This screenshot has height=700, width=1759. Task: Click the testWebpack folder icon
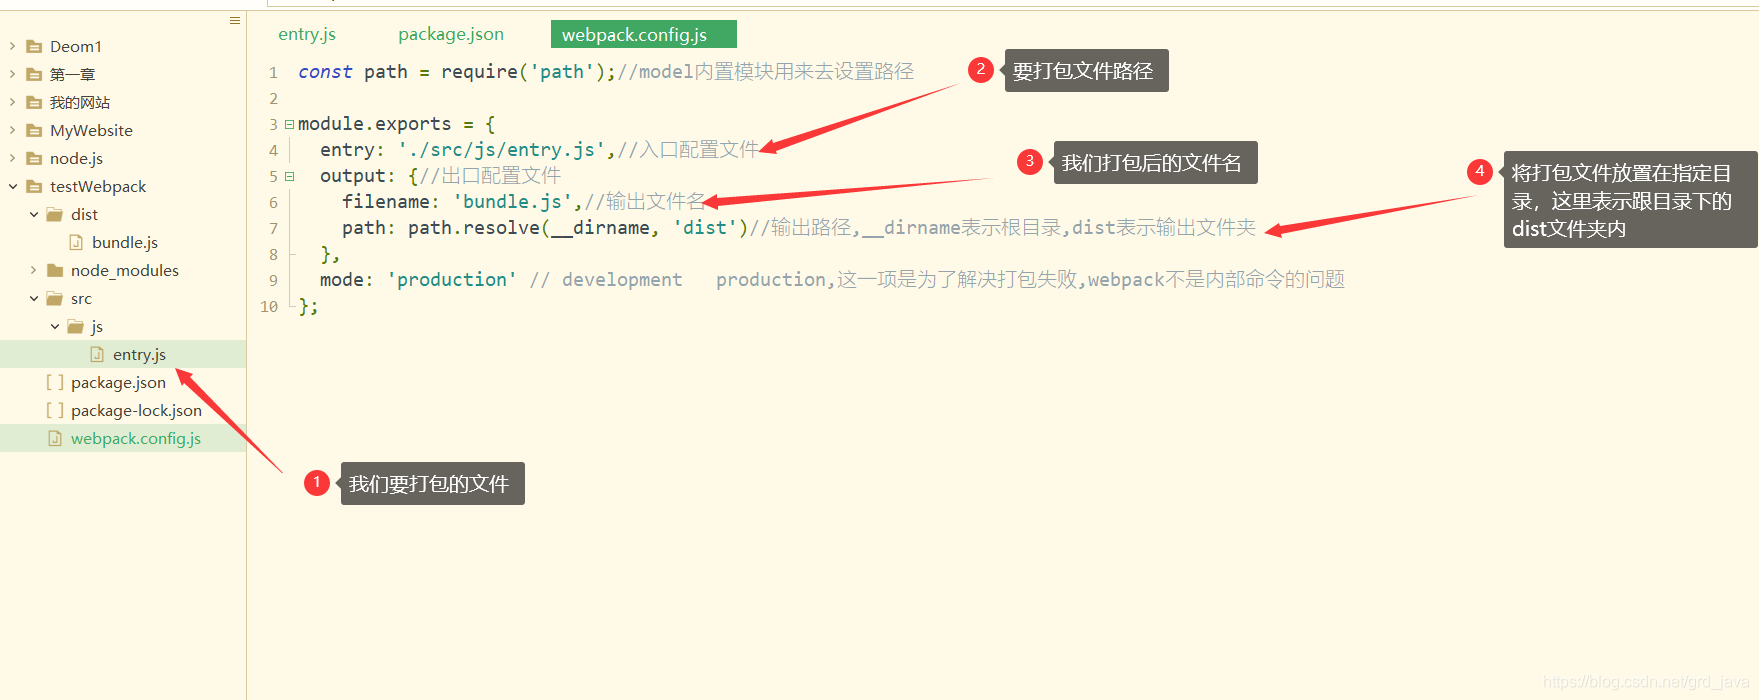pos(34,186)
